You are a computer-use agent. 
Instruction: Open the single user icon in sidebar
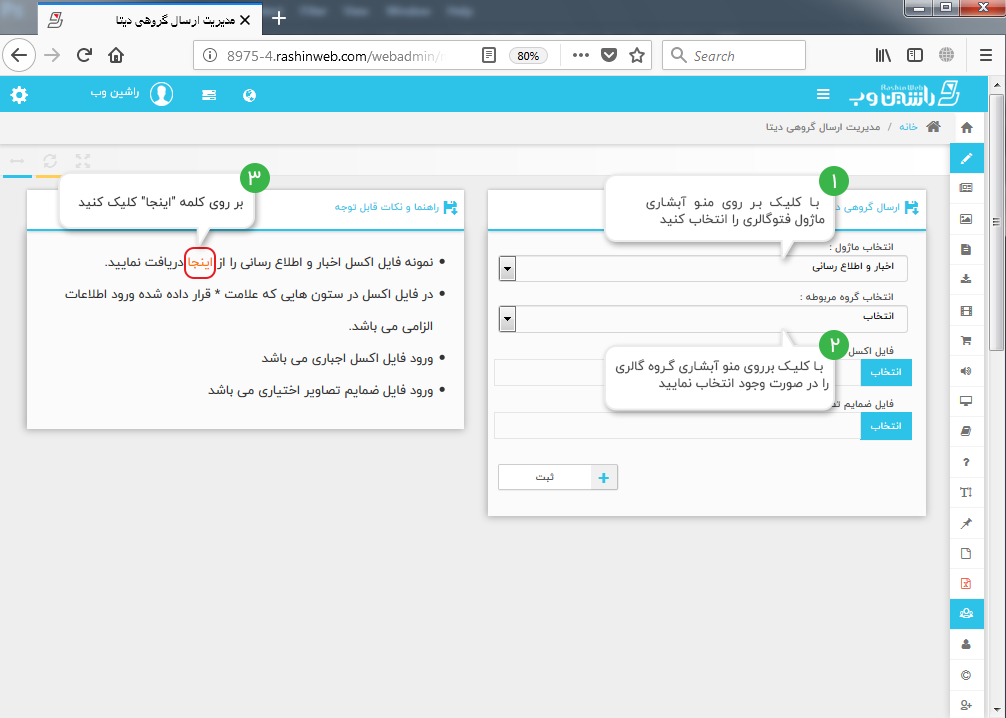(966, 644)
